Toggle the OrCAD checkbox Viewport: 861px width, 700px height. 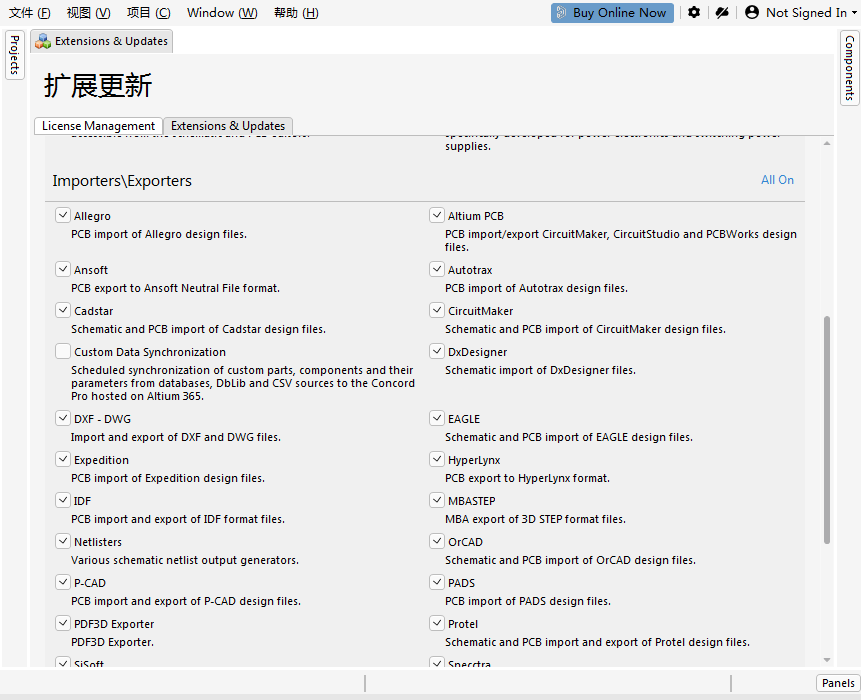[437, 541]
